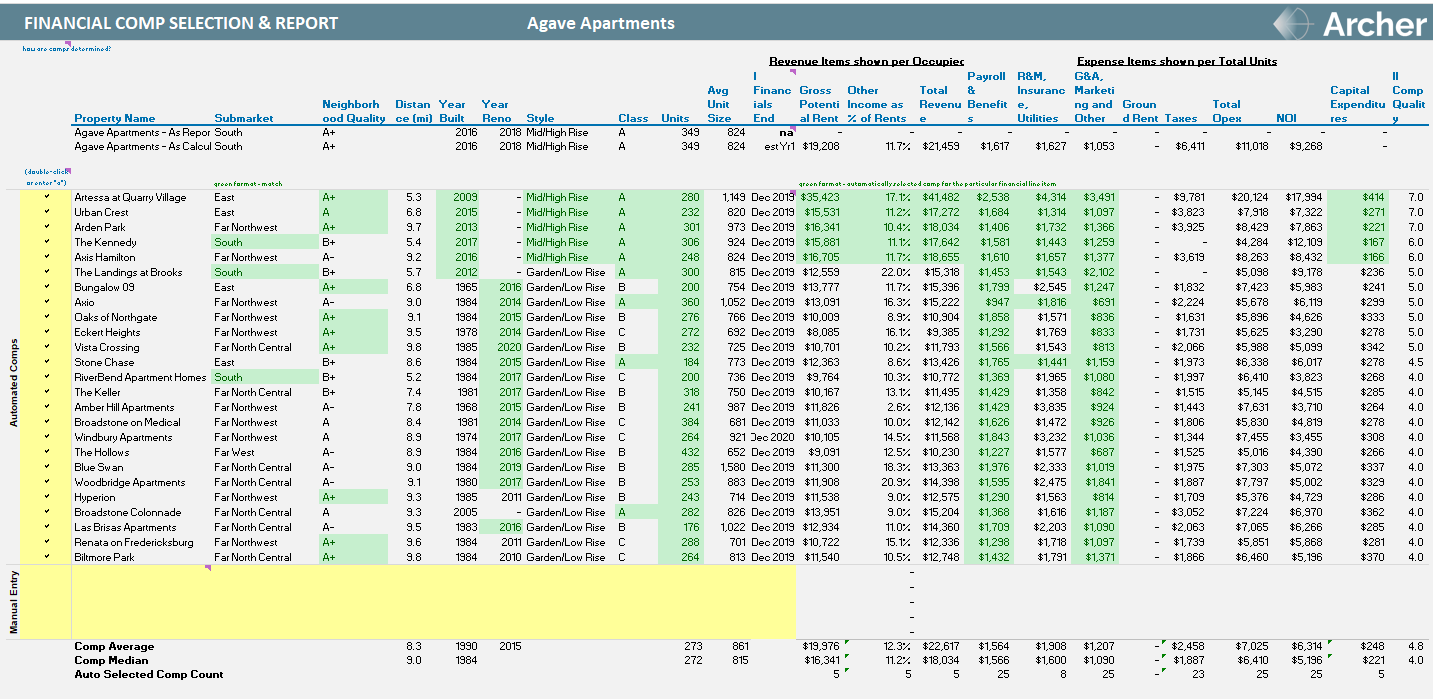Select the 'Woodbridge Apartments' cell
The width and height of the screenshot is (1433, 699).
[x=130, y=482]
